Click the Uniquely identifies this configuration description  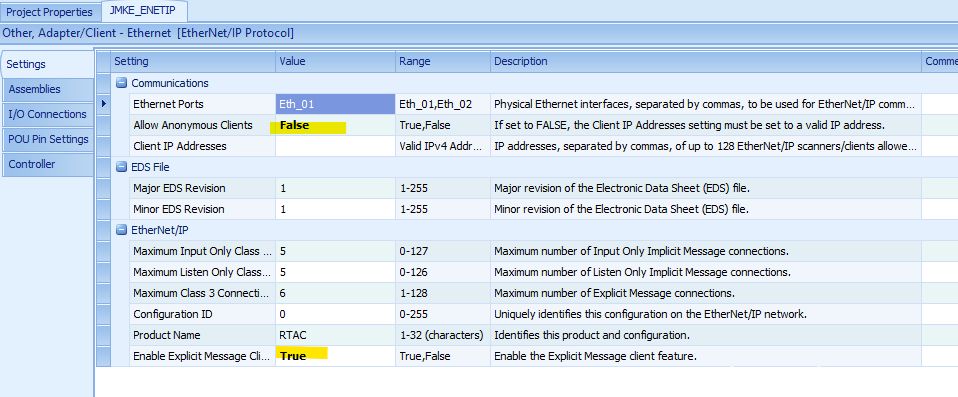point(706,314)
